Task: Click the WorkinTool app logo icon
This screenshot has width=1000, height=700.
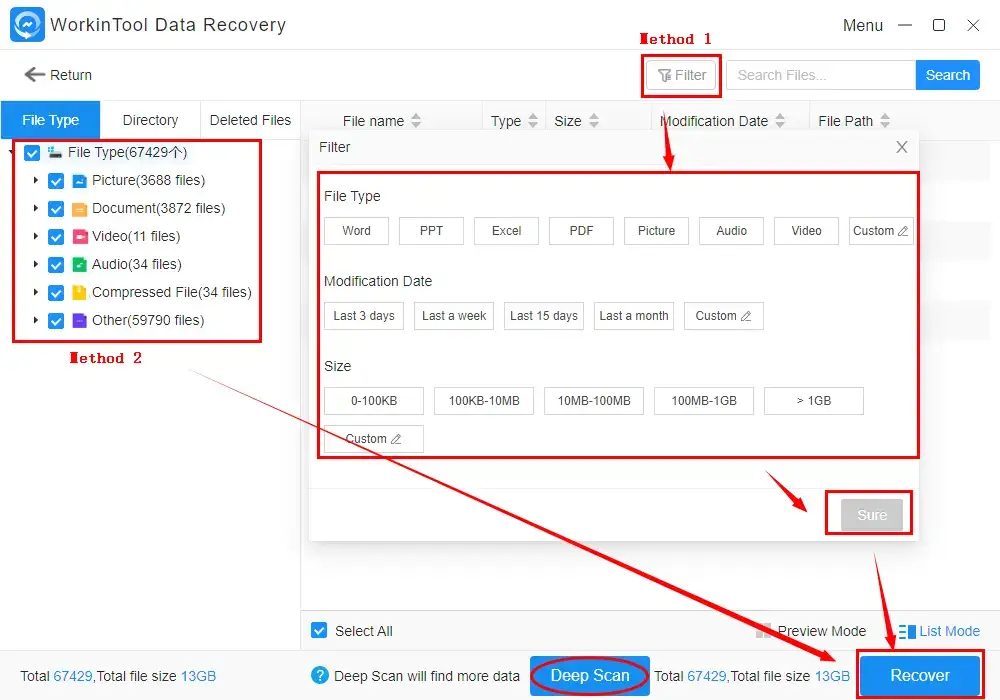Action: [27, 24]
